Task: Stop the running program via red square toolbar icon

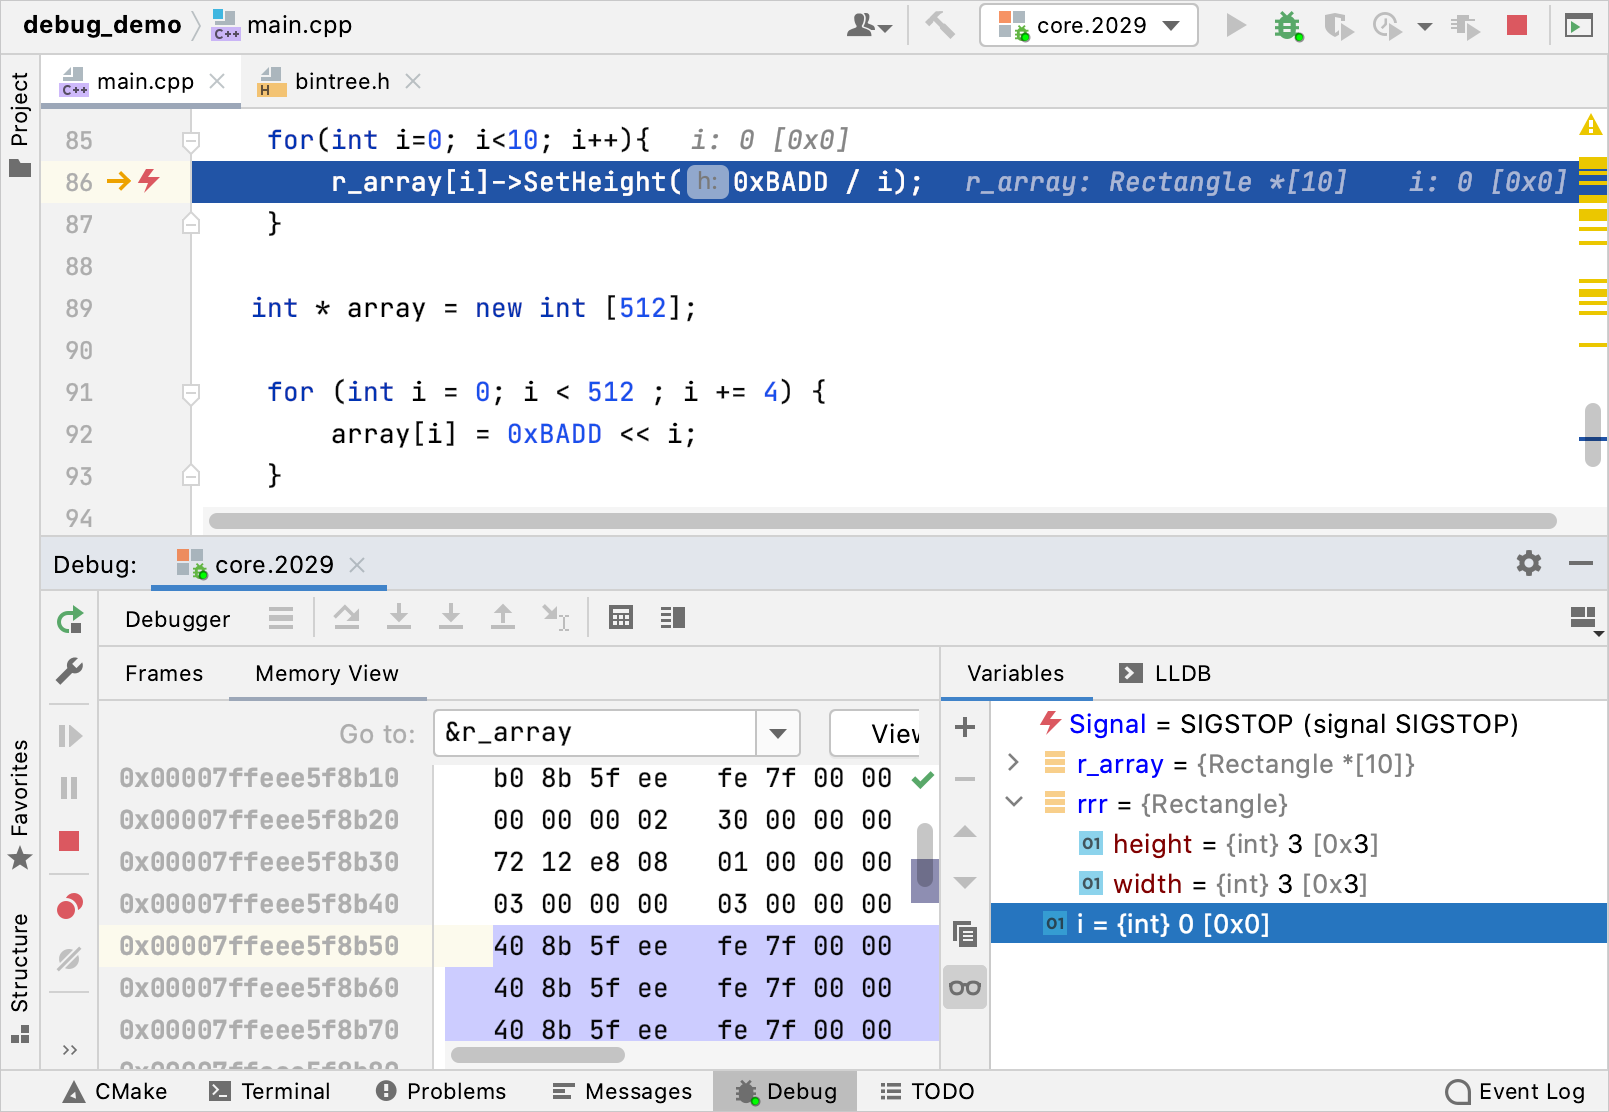Action: pyautogui.click(x=1516, y=26)
